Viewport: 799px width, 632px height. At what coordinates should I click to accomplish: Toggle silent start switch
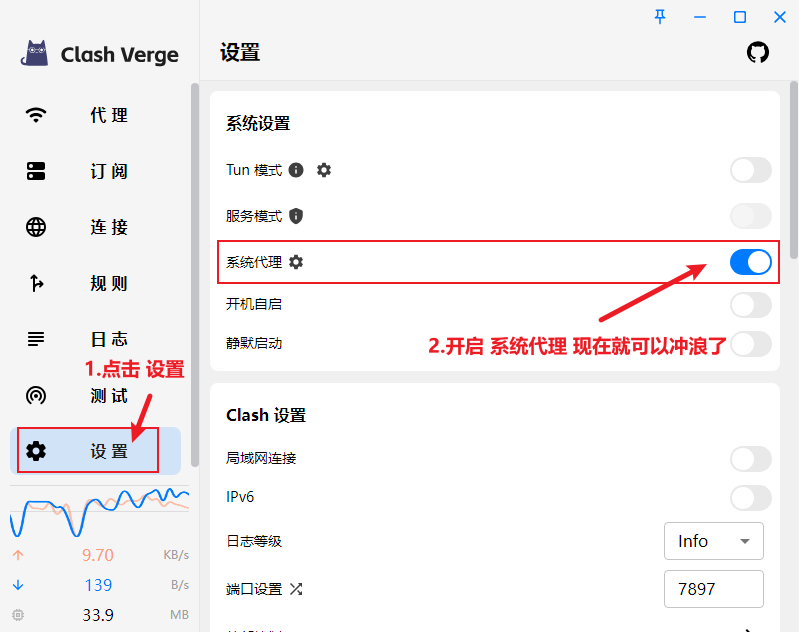pyautogui.click(x=750, y=344)
